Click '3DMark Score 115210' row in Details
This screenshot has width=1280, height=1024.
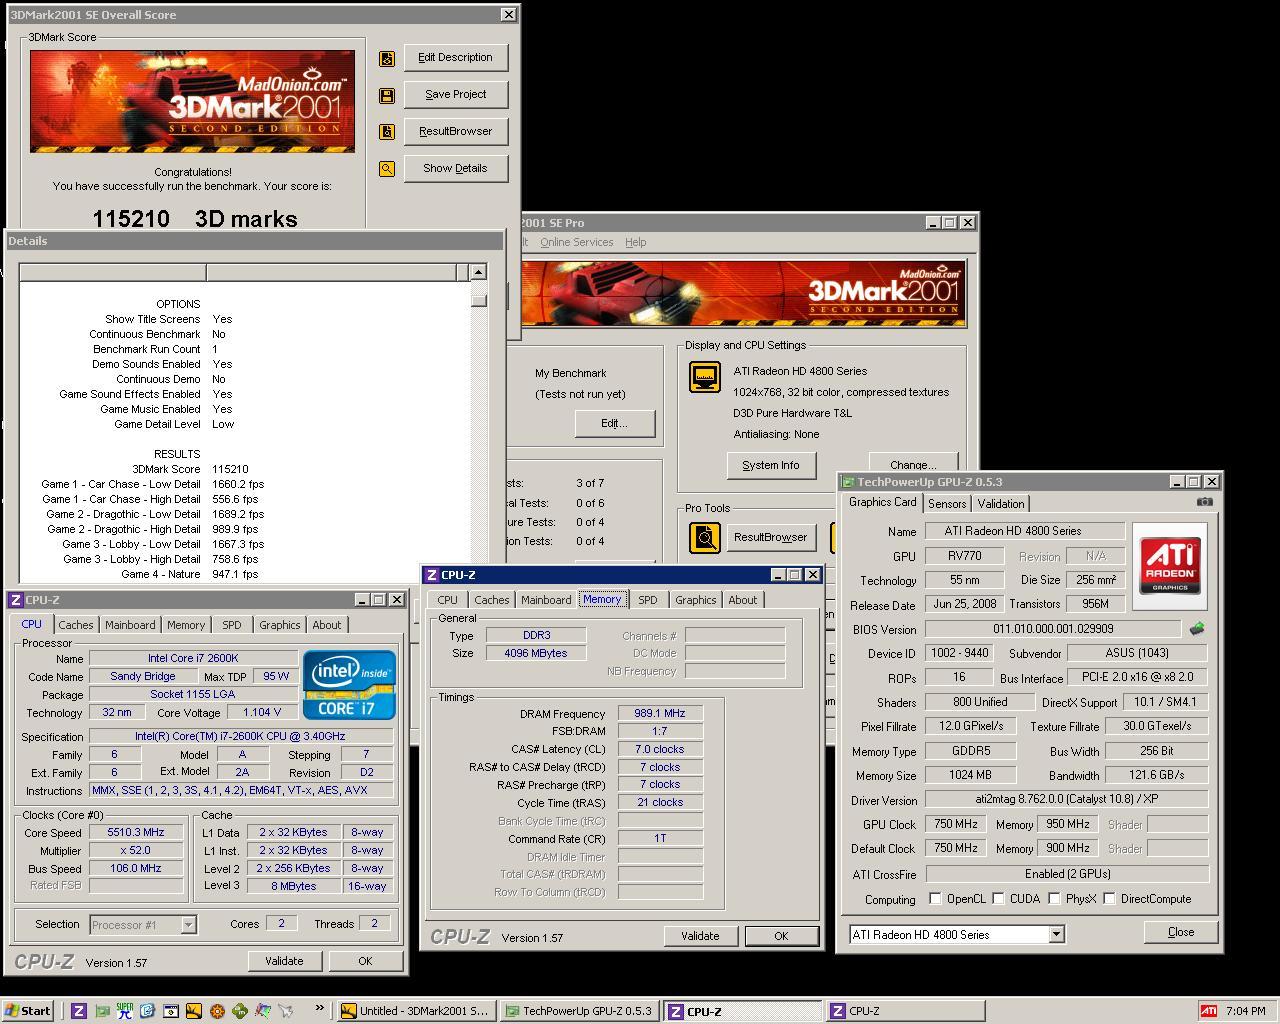[190, 469]
